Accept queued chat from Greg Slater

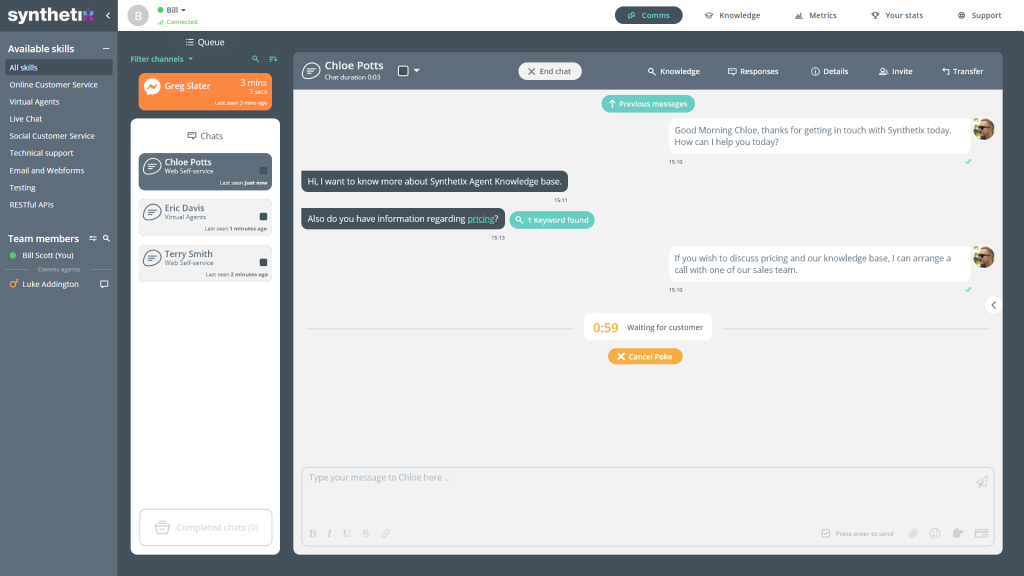(205, 91)
